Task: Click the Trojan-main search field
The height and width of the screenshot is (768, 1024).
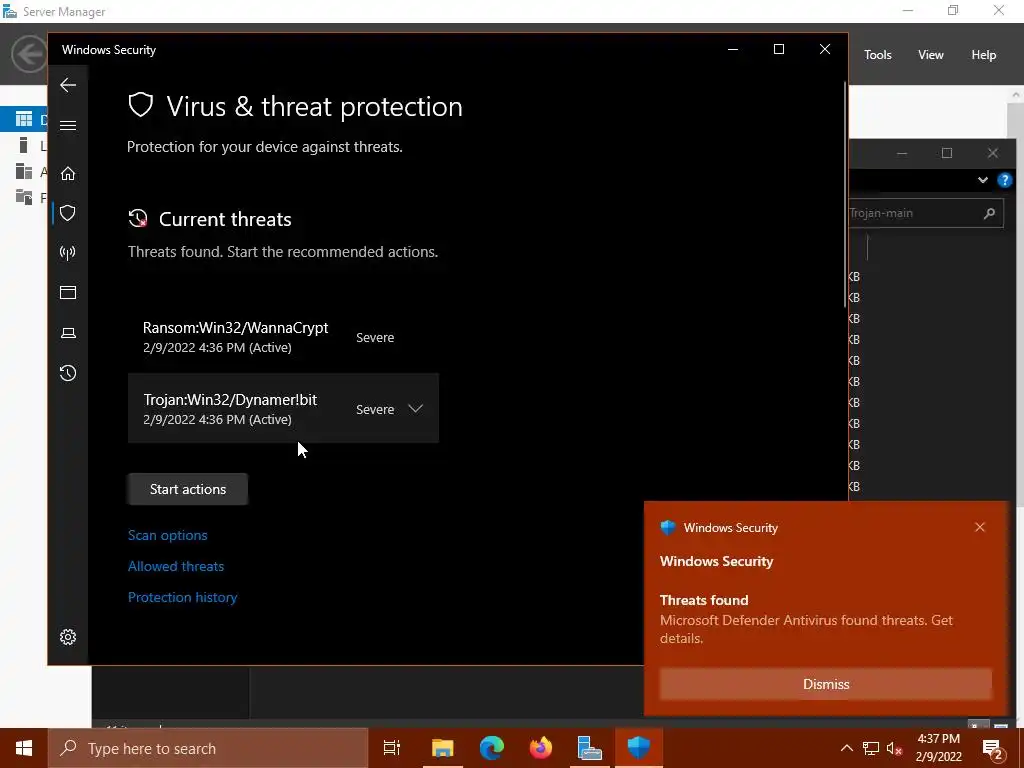Action: coord(925,213)
